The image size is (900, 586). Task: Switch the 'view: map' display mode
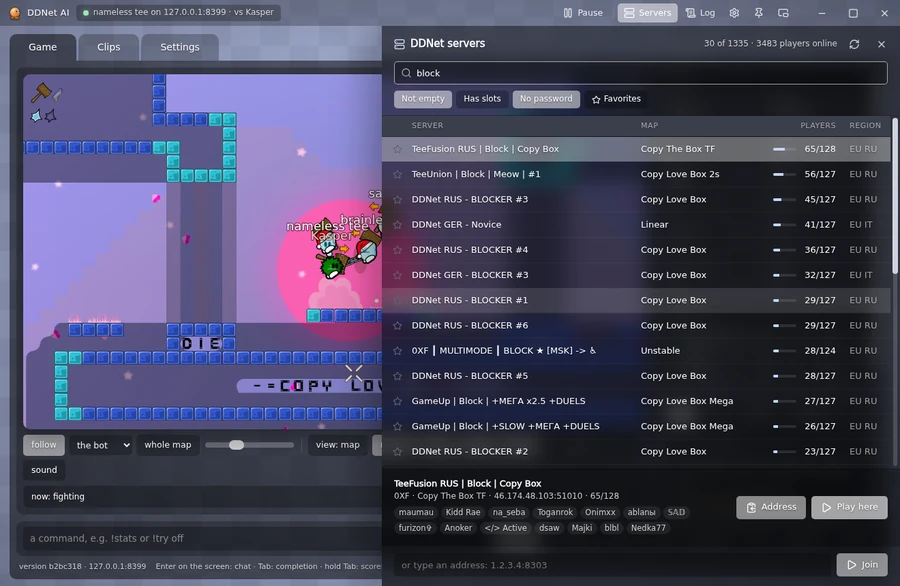[x=338, y=445]
